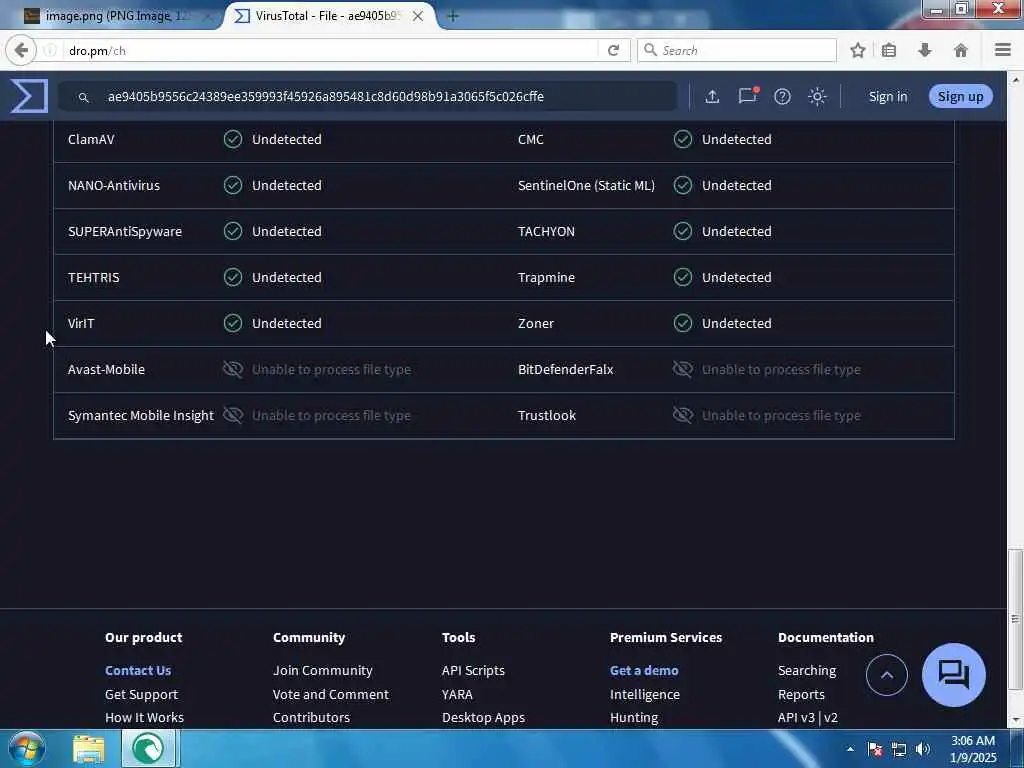The height and width of the screenshot is (768, 1024).
Task: Go to the browser home icon
Action: [x=961, y=50]
